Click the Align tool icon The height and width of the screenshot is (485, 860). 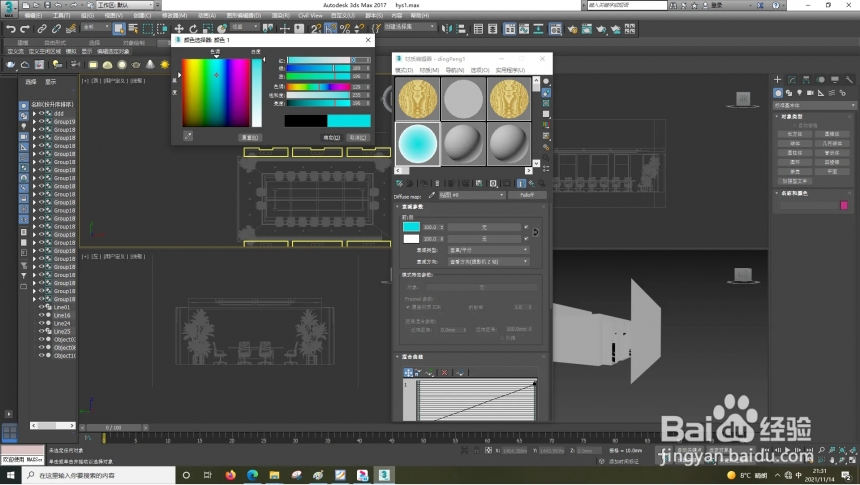pyautogui.click(x=461, y=29)
